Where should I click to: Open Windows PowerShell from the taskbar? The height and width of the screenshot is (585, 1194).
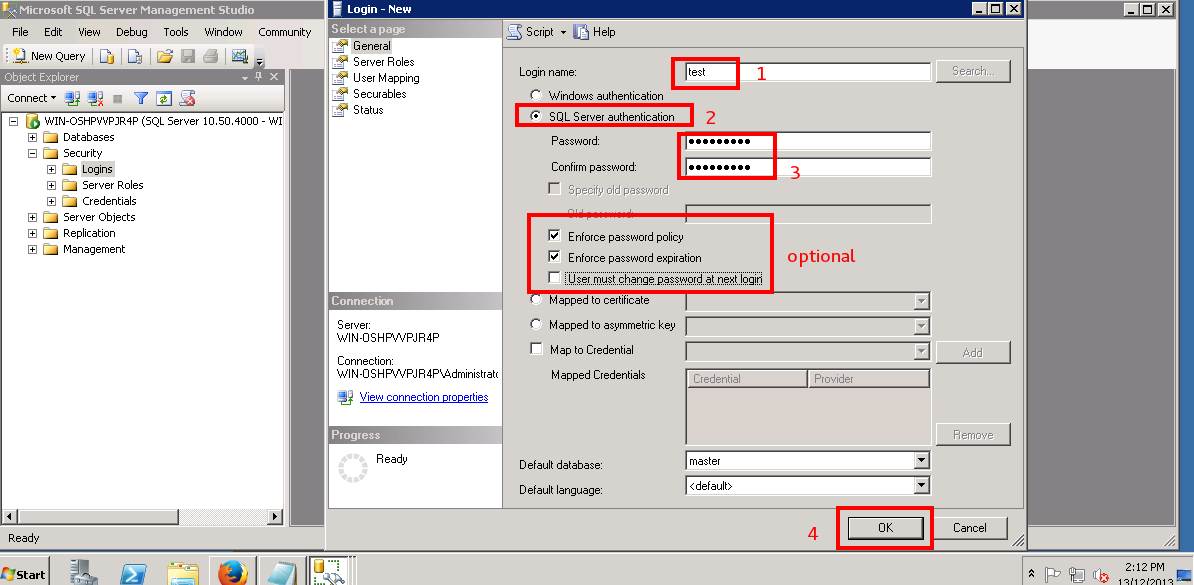(135, 572)
